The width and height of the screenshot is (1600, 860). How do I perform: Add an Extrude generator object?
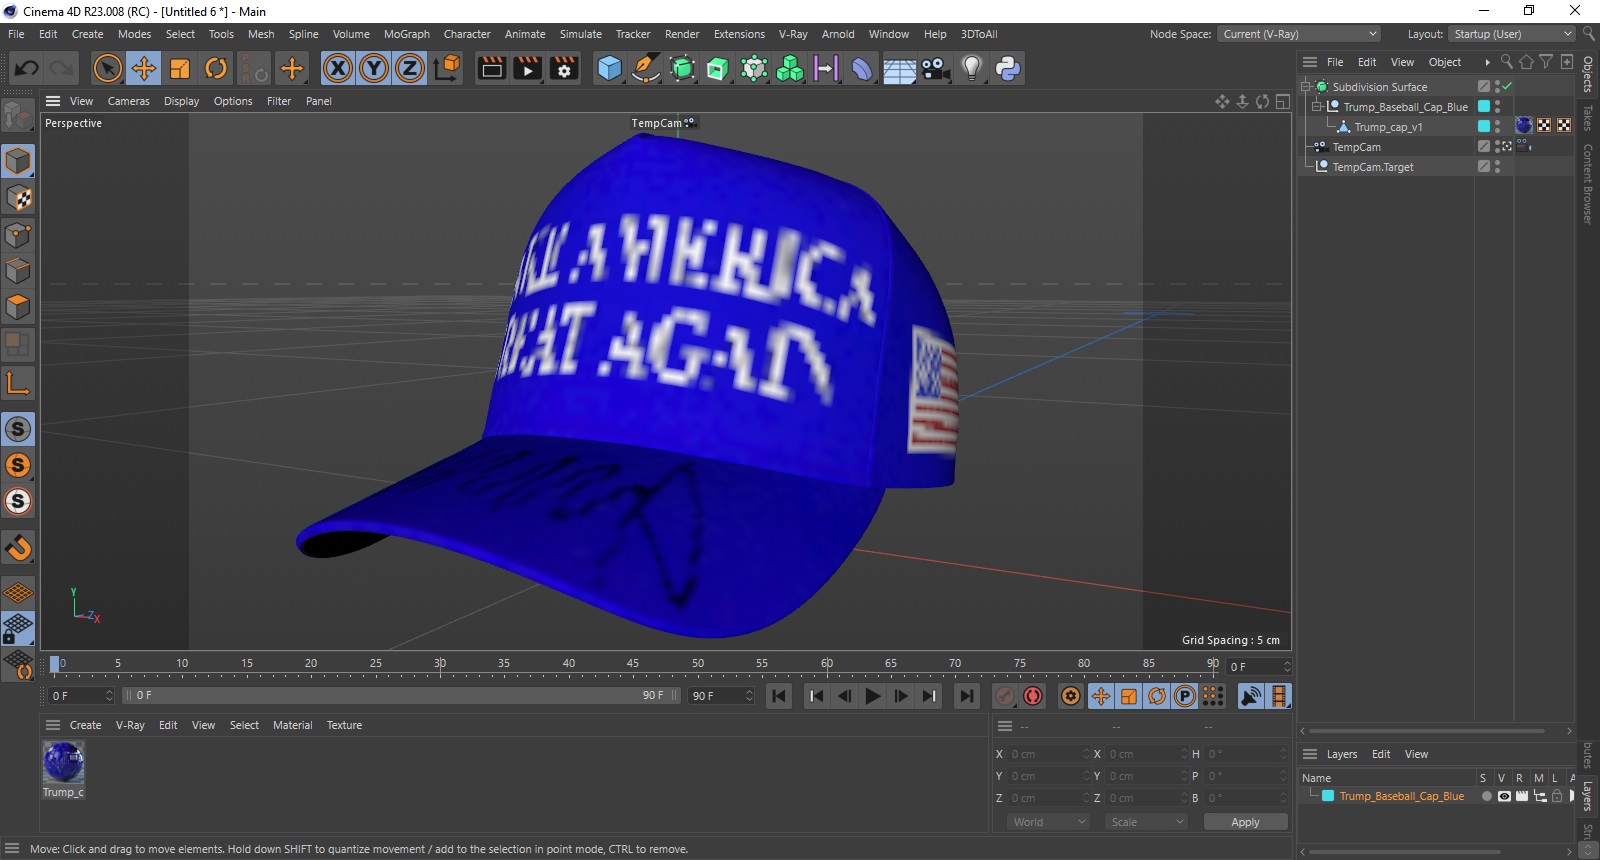[718, 68]
